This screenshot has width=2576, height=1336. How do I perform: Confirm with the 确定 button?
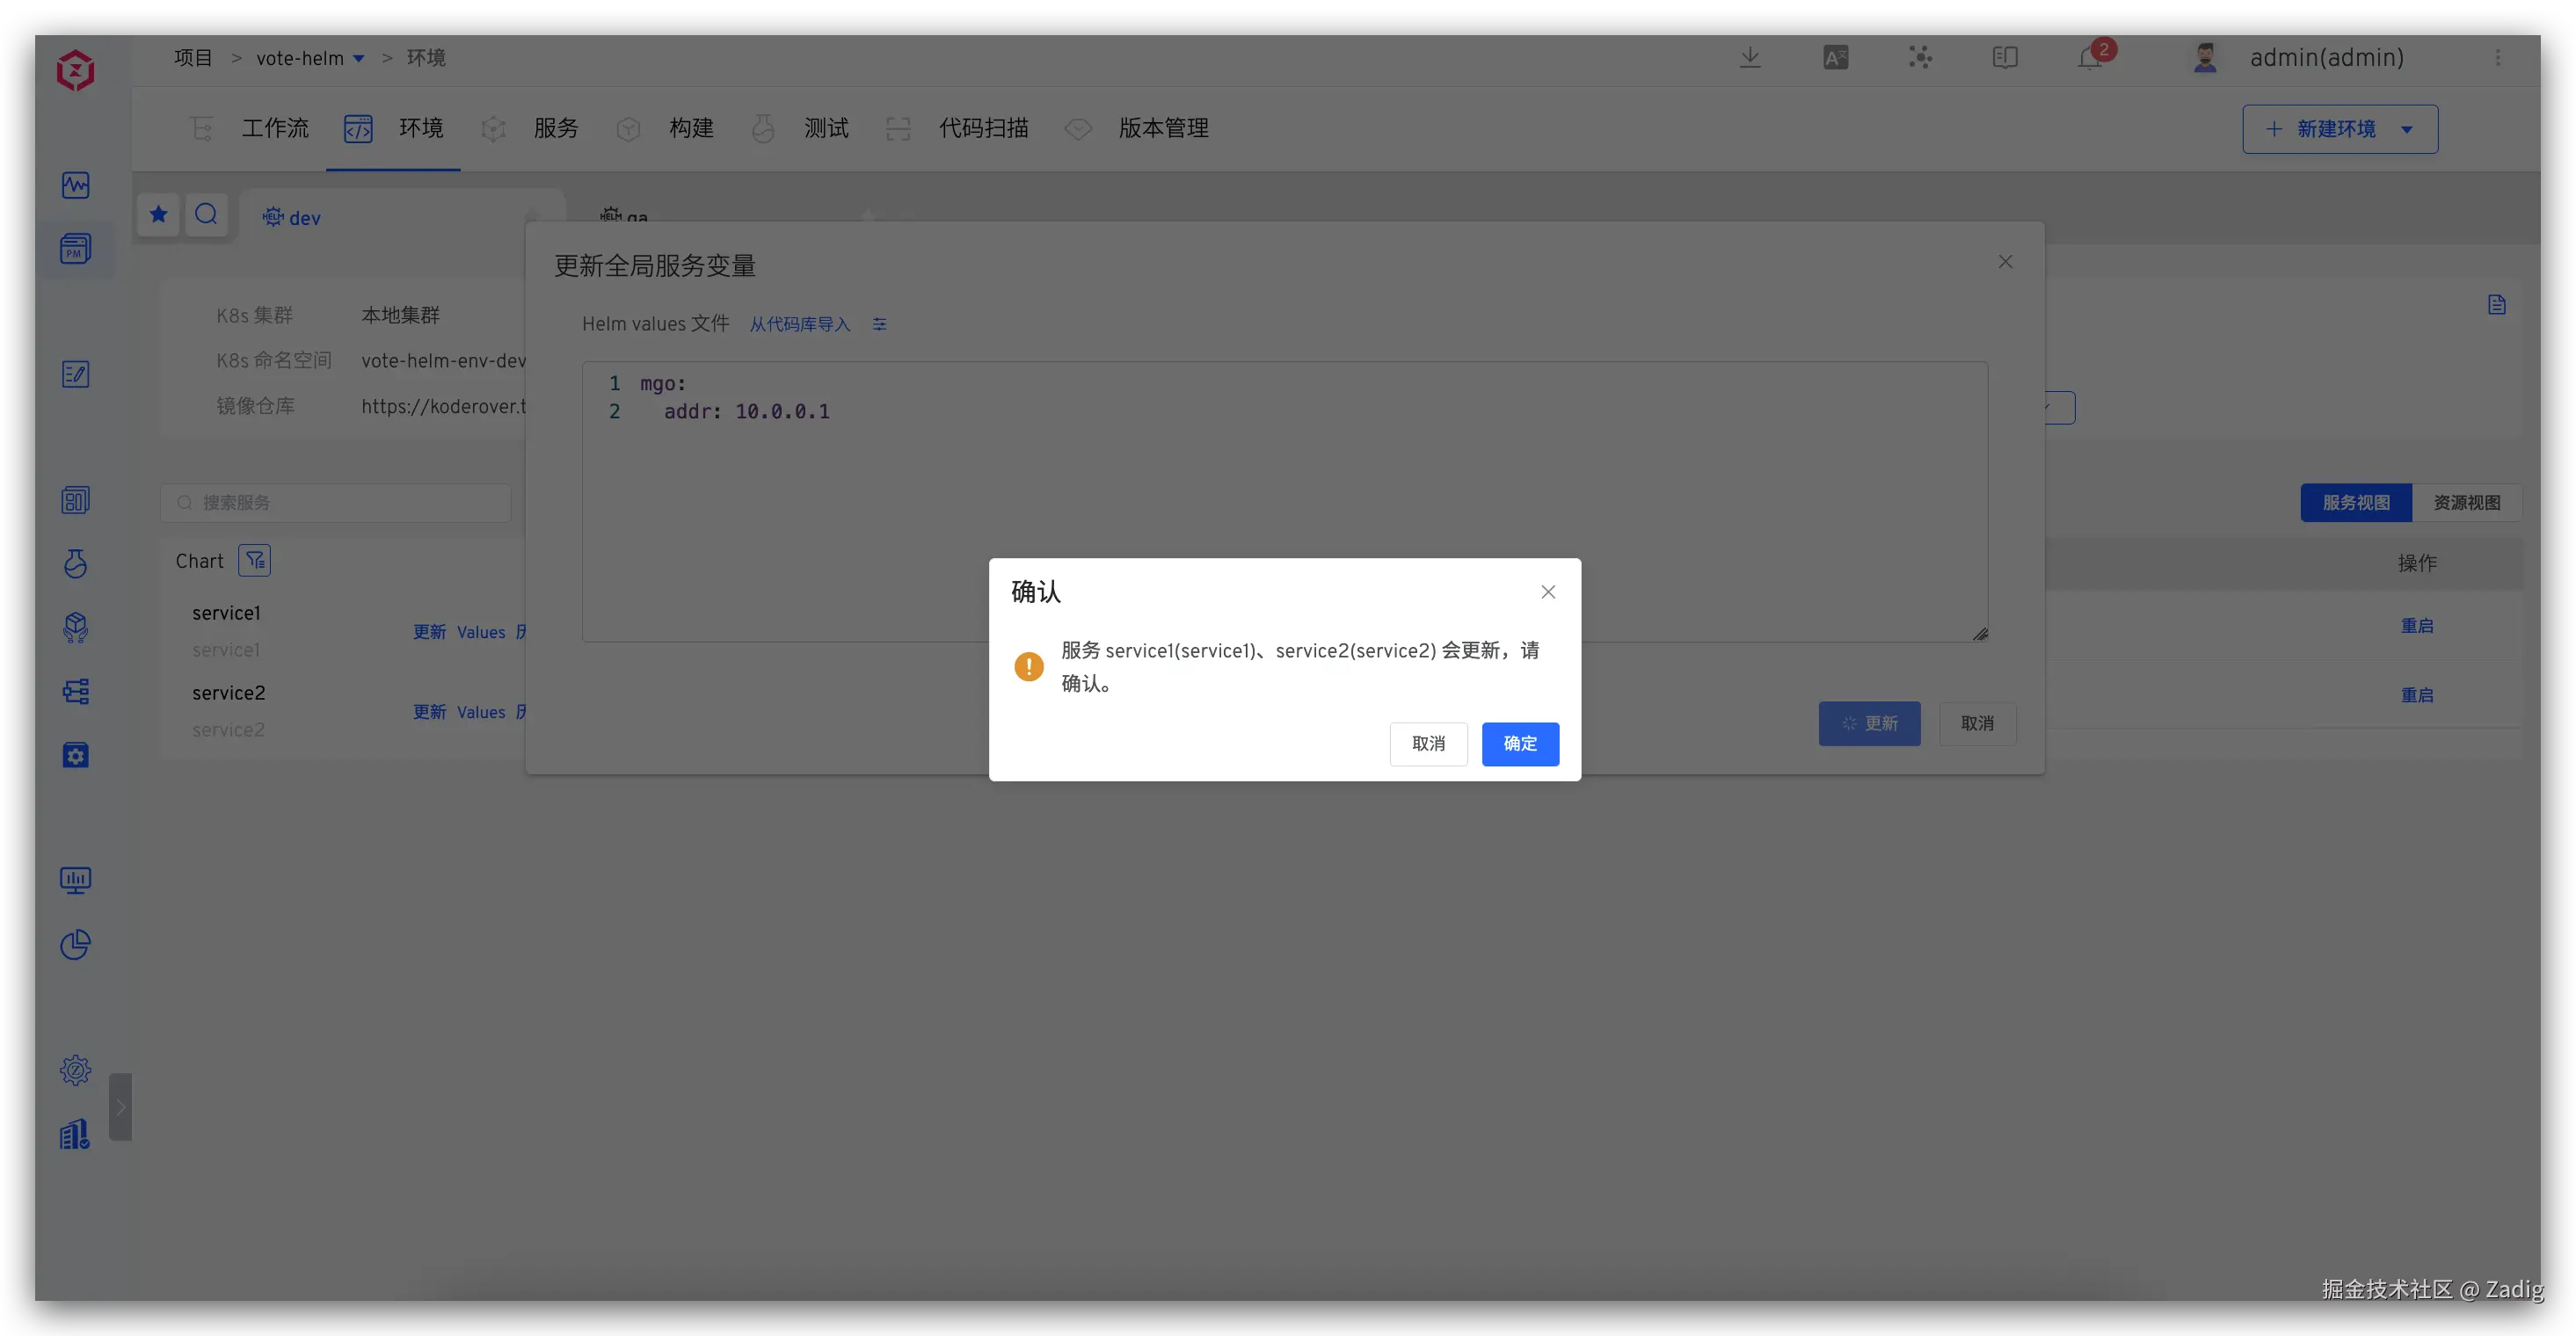pos(1519,743)
